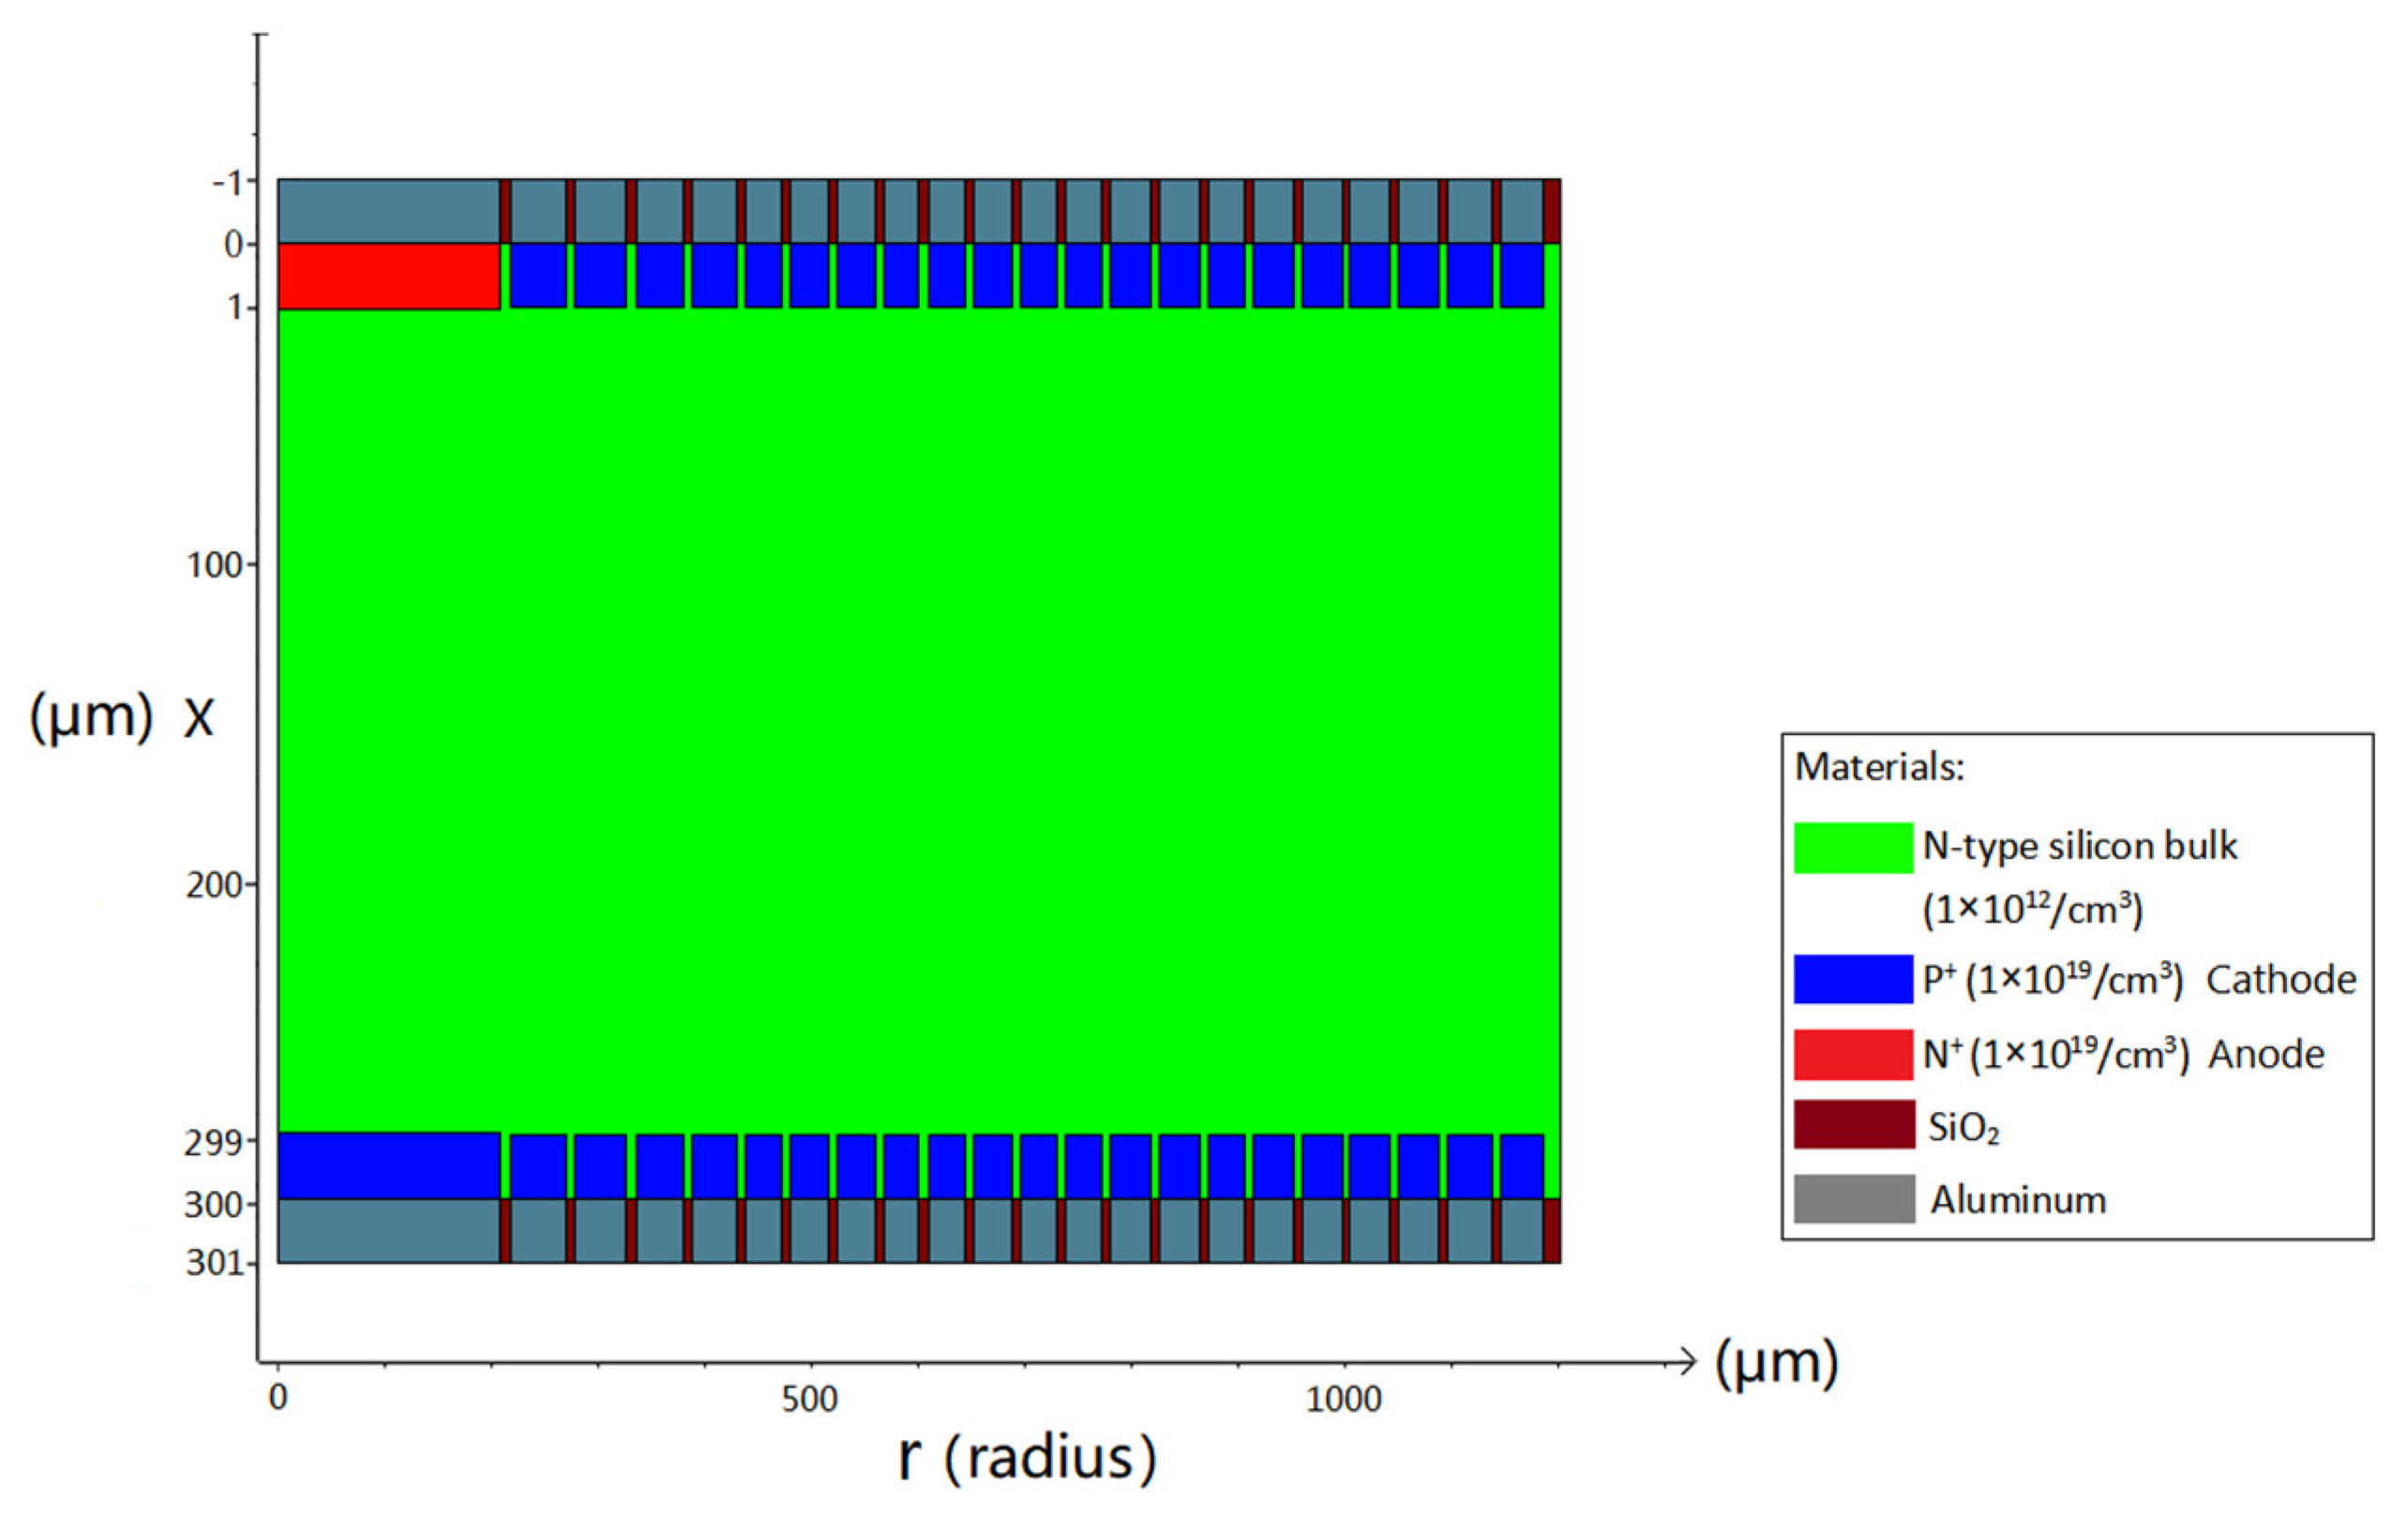Click the large bottom-left aluminum contact block
The height and width of the screenshot is (1517, 2408).
388,1231
